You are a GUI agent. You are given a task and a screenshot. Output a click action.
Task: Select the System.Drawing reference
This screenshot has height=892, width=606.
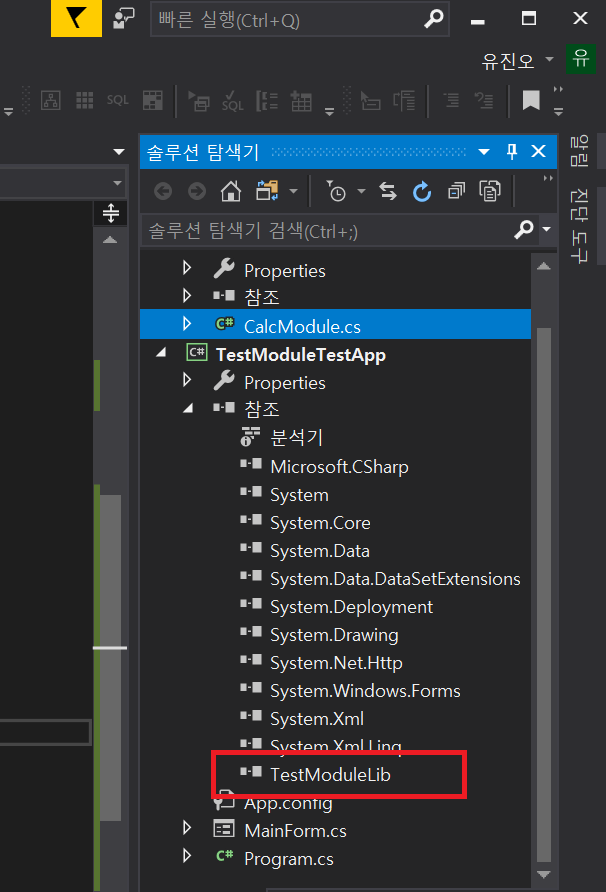[x=334, y=635]
